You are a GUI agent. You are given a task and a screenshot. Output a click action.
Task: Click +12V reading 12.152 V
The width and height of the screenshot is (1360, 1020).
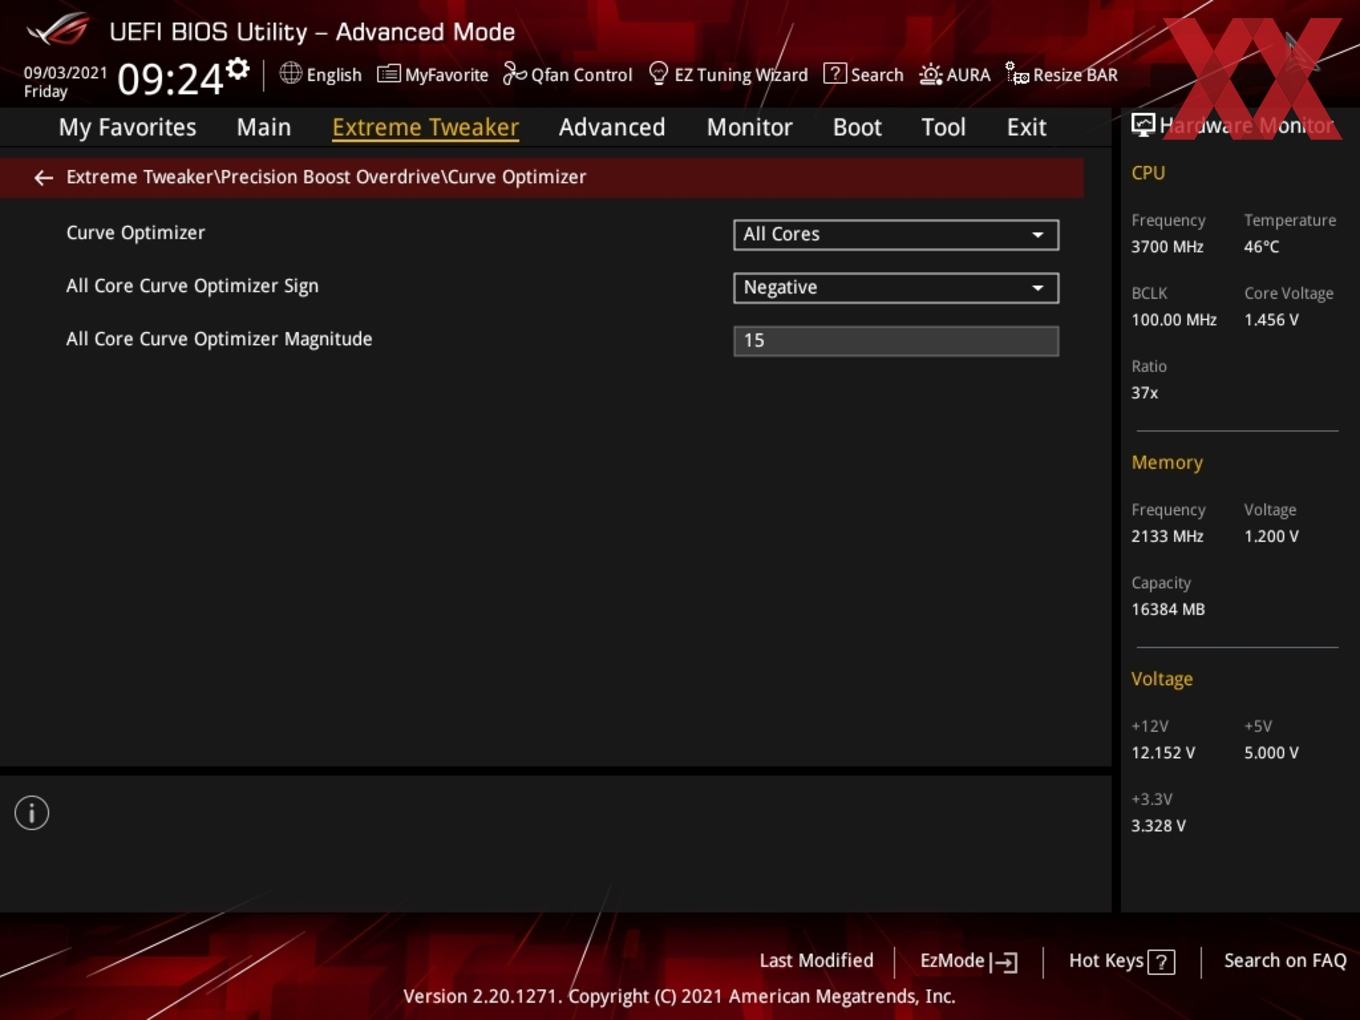[1163, 753]
